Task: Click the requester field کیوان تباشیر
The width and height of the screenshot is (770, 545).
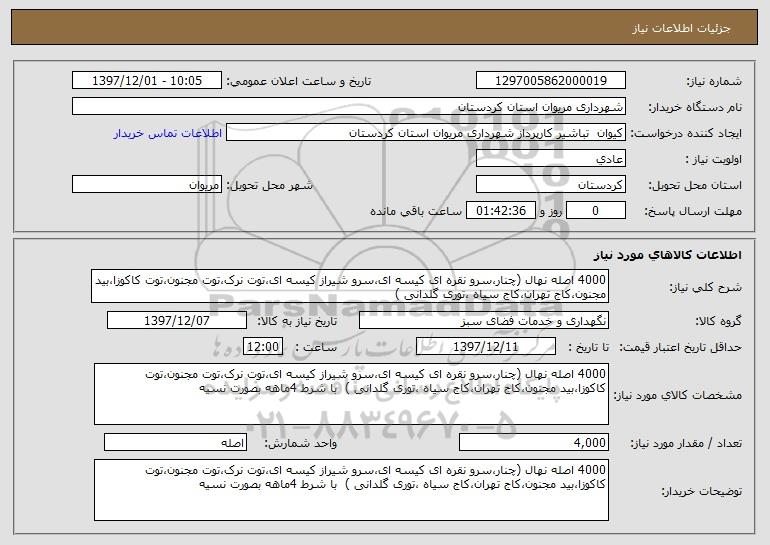Action: point(426,132)
